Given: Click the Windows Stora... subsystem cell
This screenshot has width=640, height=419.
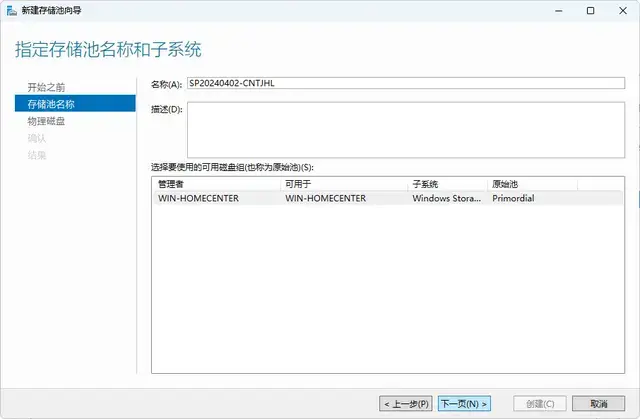Looking at the screenshot, I should pos(447,198).
